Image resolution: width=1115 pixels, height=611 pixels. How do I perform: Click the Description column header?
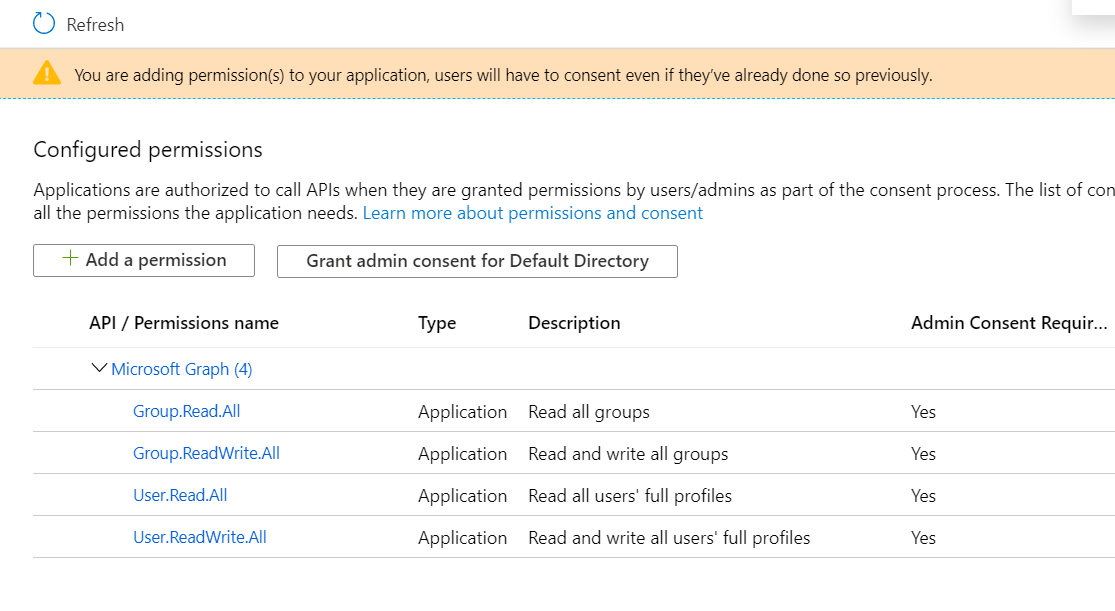point(574,323)
